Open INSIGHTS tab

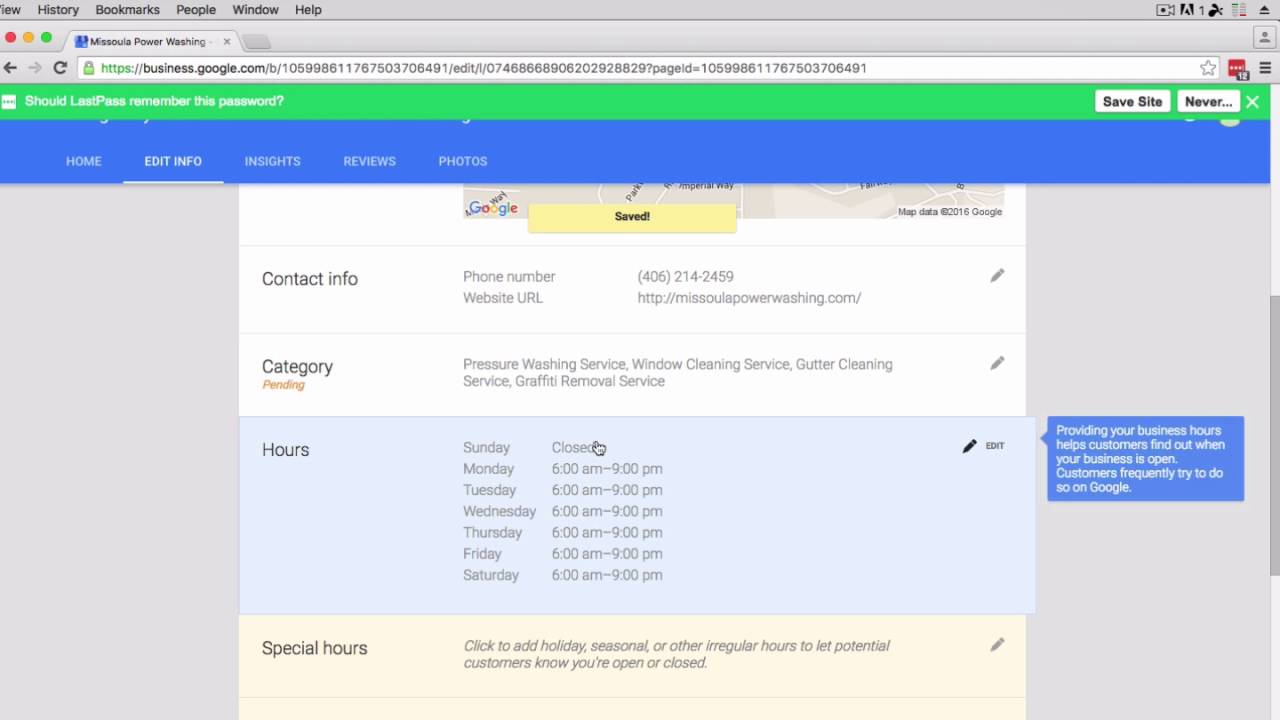[x=272, y=161]
